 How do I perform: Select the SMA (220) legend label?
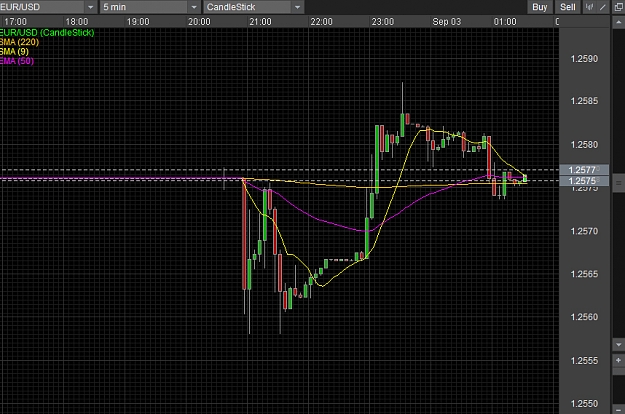(20, 42)
